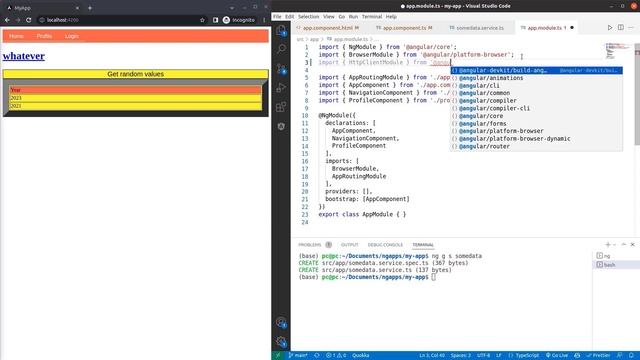
Task: Reload the localhost page
Action: click(x=29, y=20)
